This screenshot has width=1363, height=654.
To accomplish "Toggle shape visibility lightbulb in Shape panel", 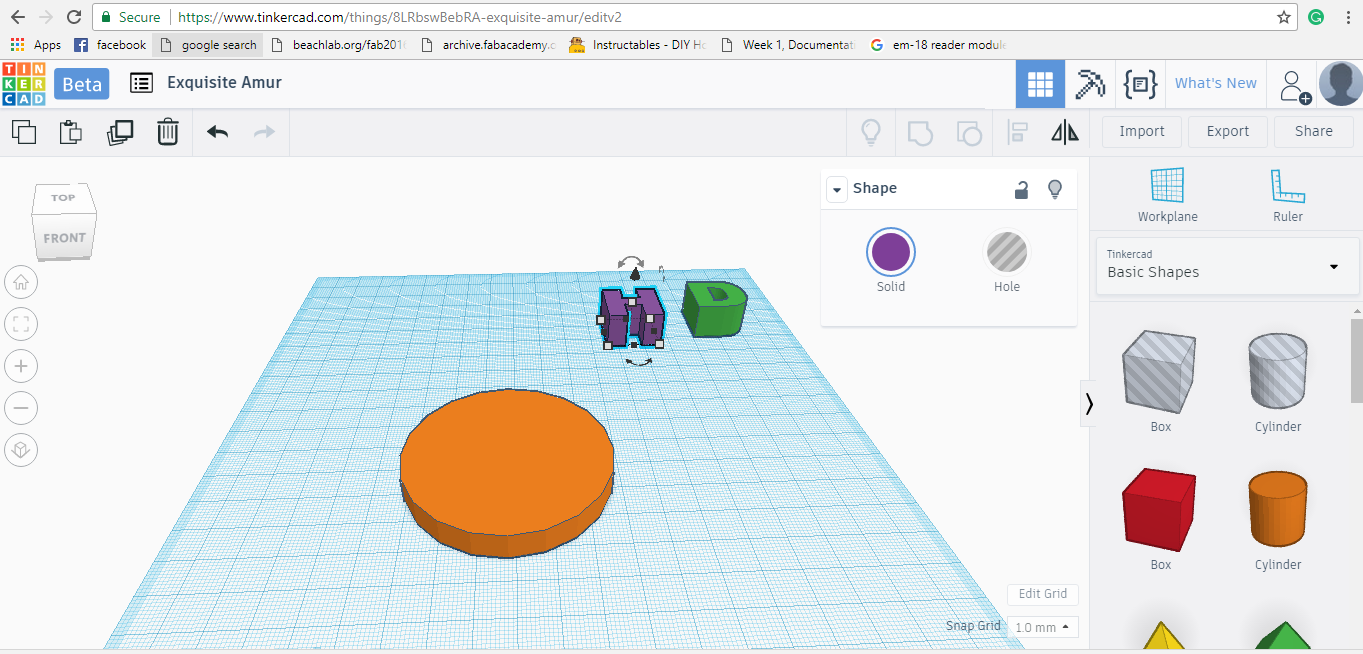I will [1054, 189].
